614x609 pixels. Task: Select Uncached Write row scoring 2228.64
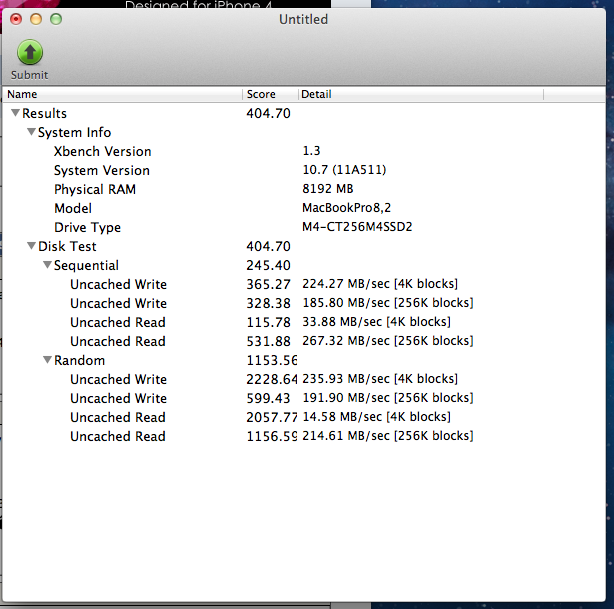click(x=304, y=379)
